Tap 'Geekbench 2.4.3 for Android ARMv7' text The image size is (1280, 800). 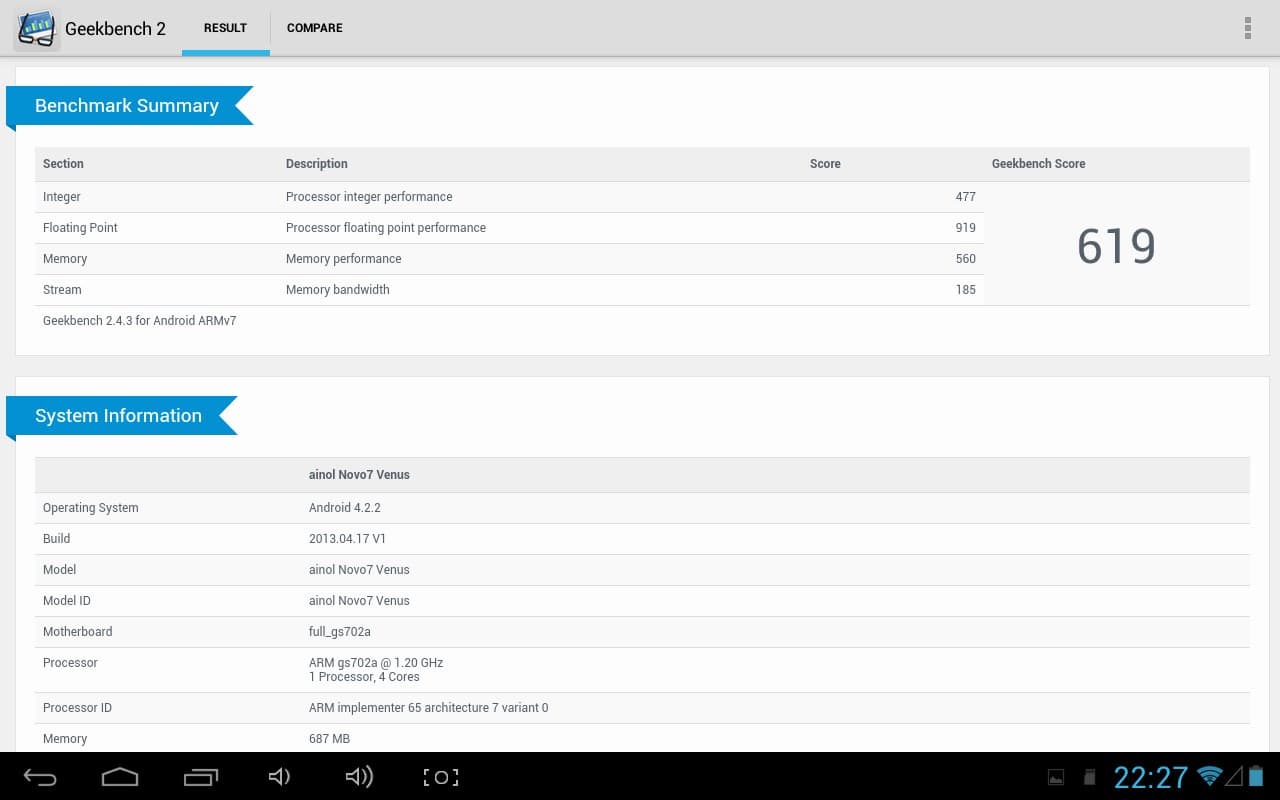point(140,321)
